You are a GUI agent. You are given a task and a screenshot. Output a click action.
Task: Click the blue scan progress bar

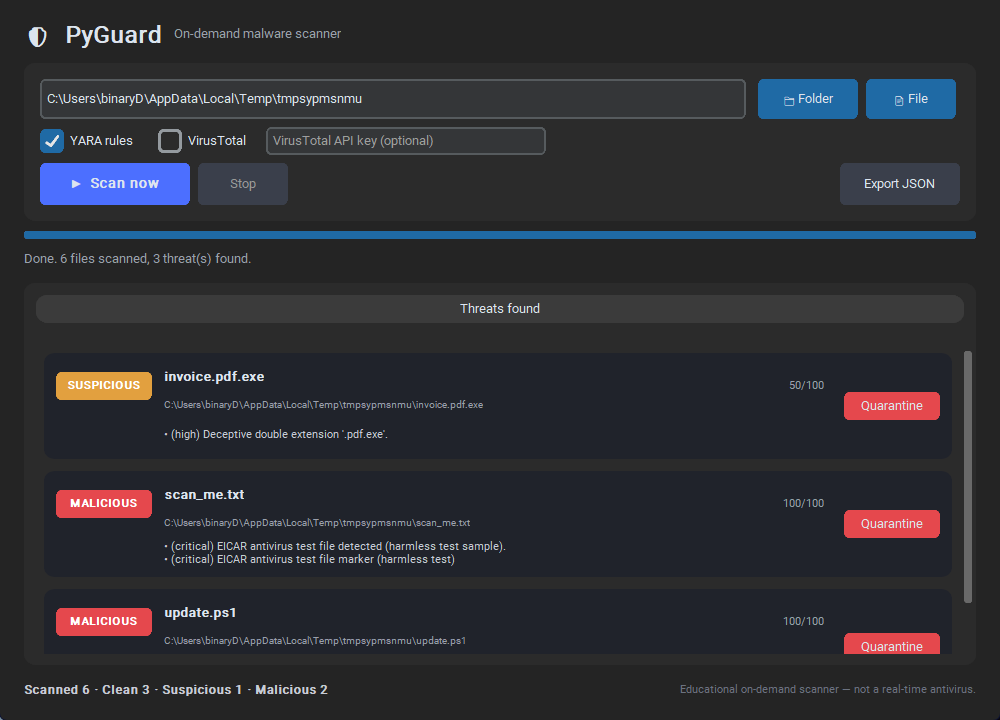pos(500,235)
